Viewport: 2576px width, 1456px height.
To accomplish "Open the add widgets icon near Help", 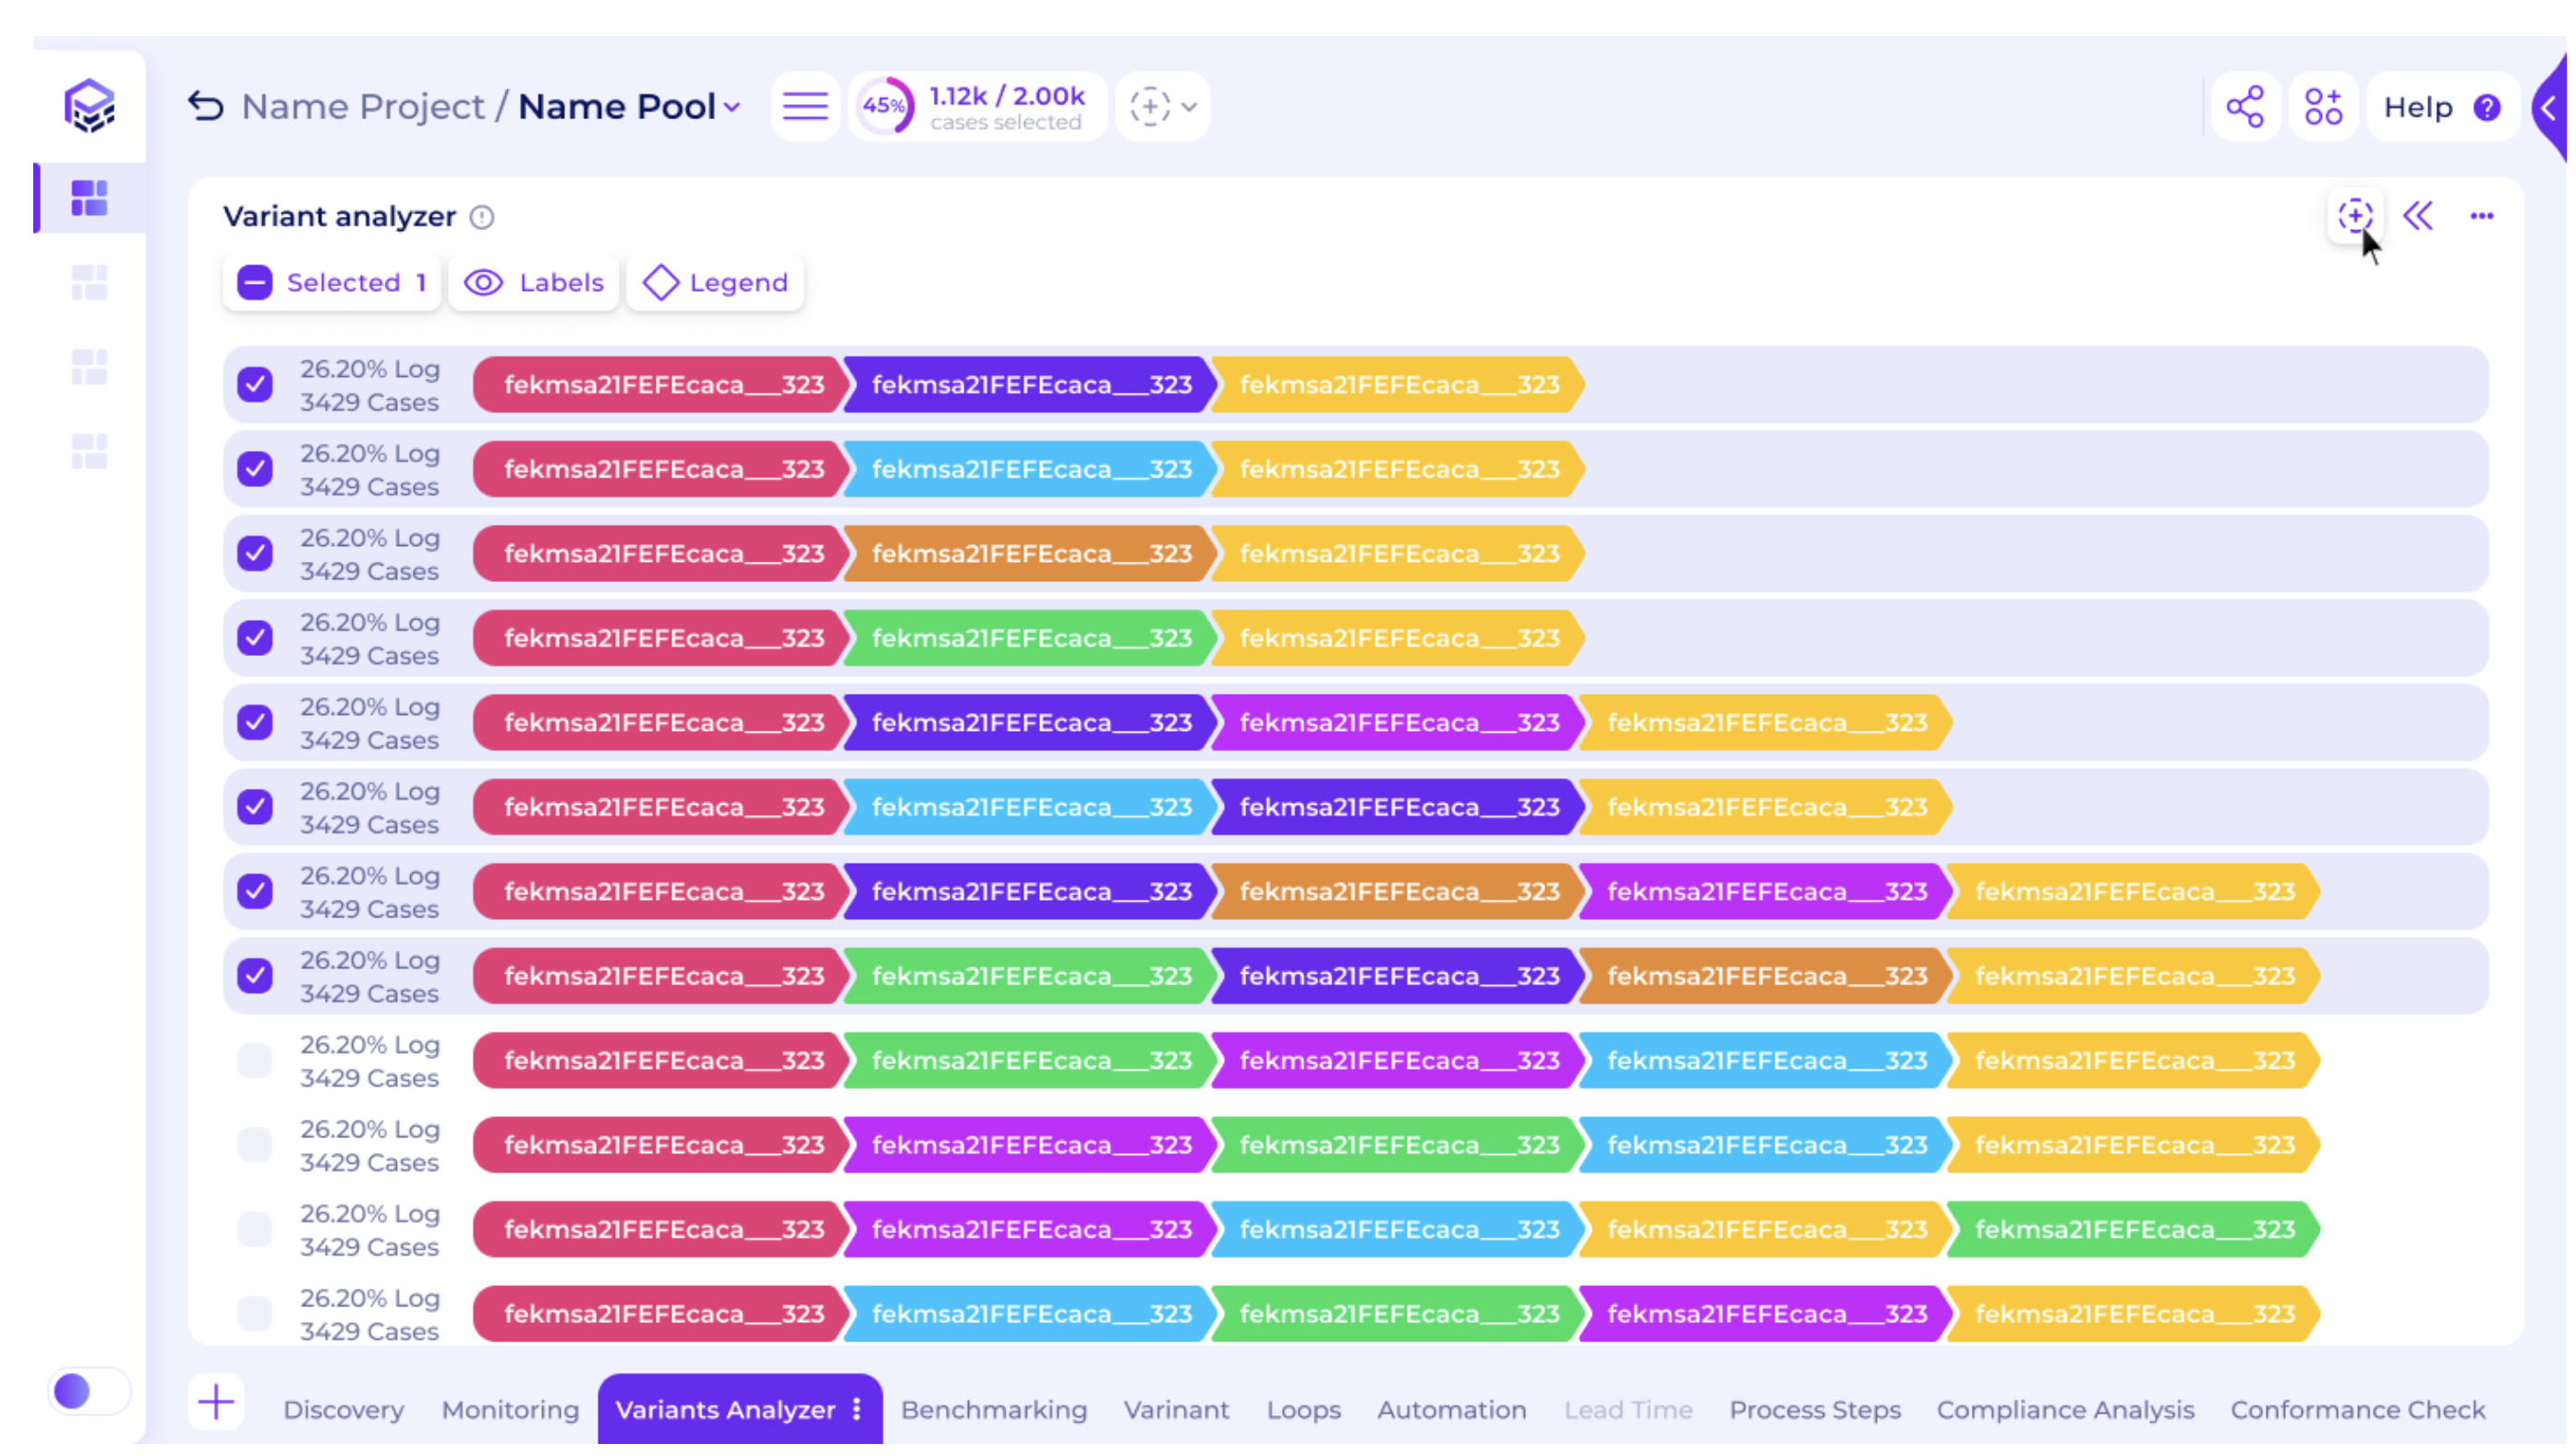I will 2323,107.
